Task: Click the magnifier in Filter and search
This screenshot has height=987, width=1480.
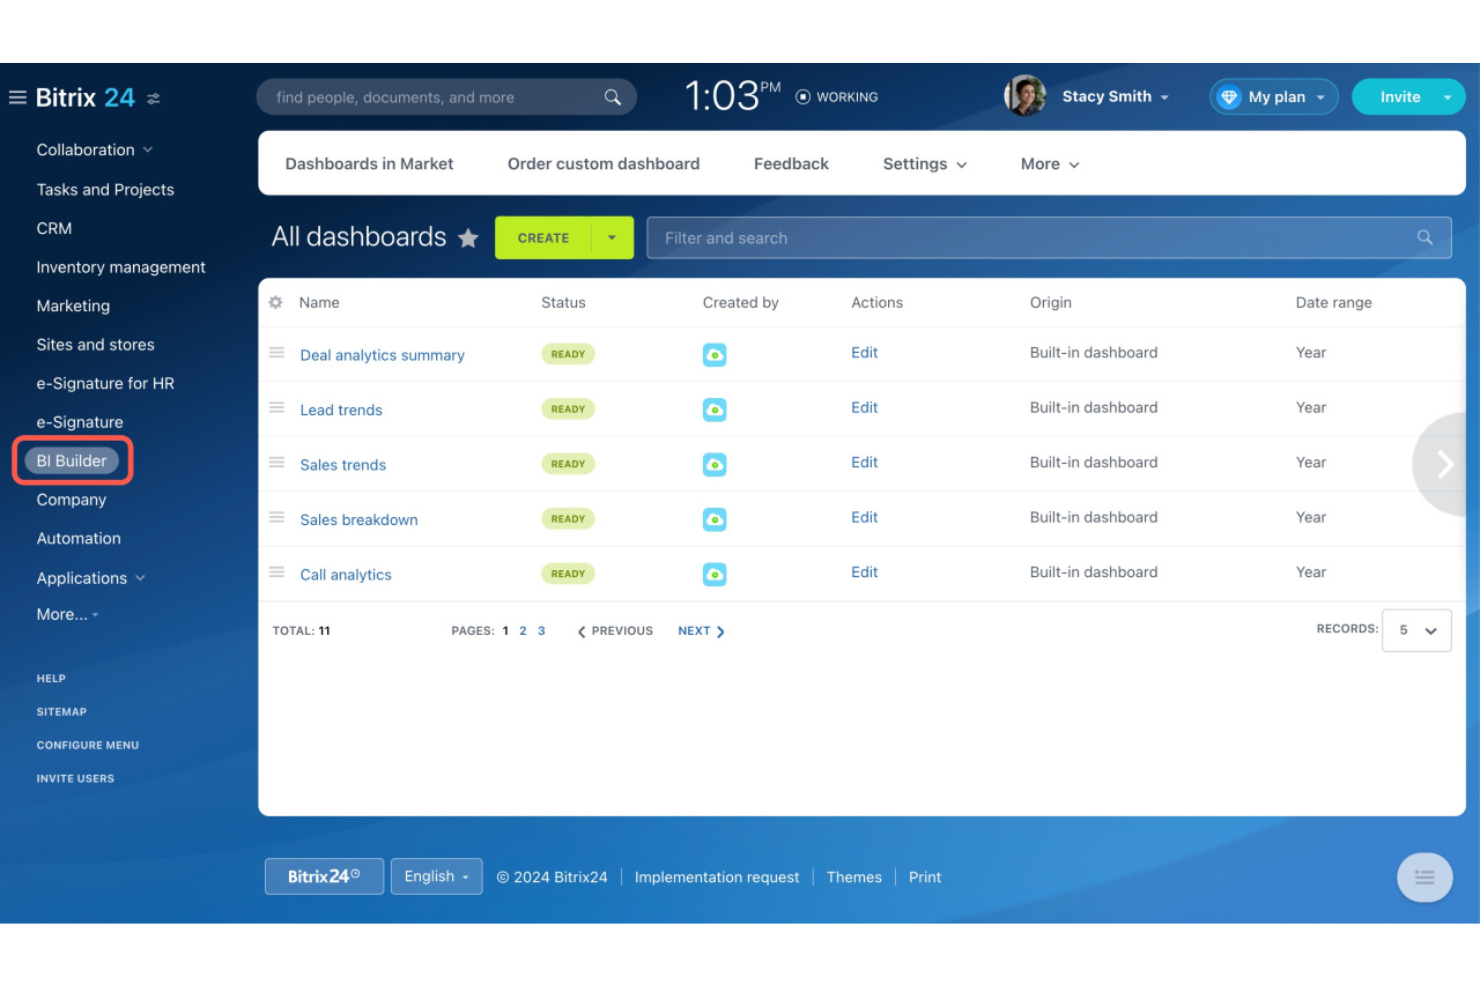Action: pyautogui.click(x=1425, y=237)
